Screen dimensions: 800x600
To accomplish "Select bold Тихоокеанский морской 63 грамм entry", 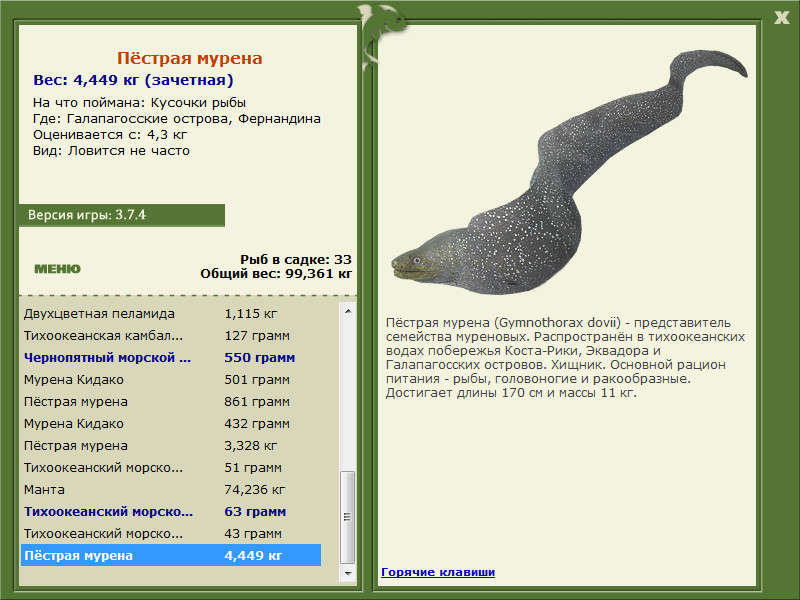I will click(x=171, y=511).
